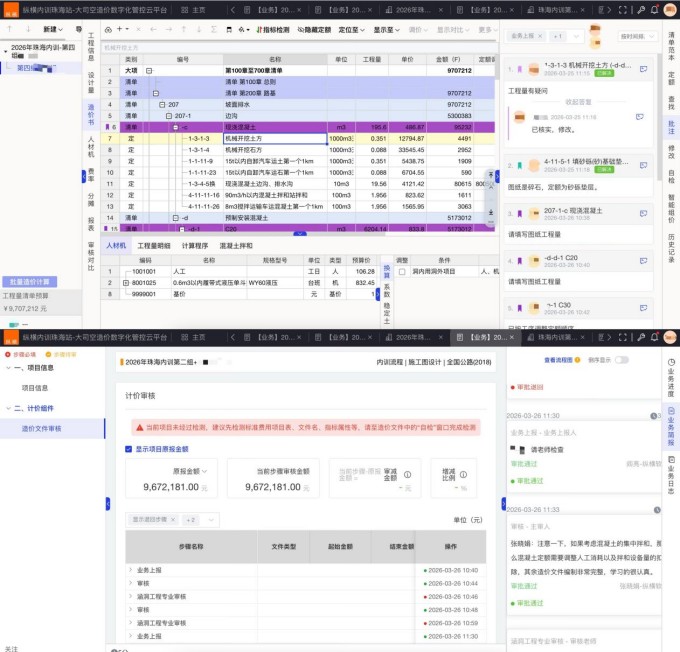The width and height of the screenshot is (680, 652).
Task: Expand the 新建 dropdown menu
Action: [52, 30]
